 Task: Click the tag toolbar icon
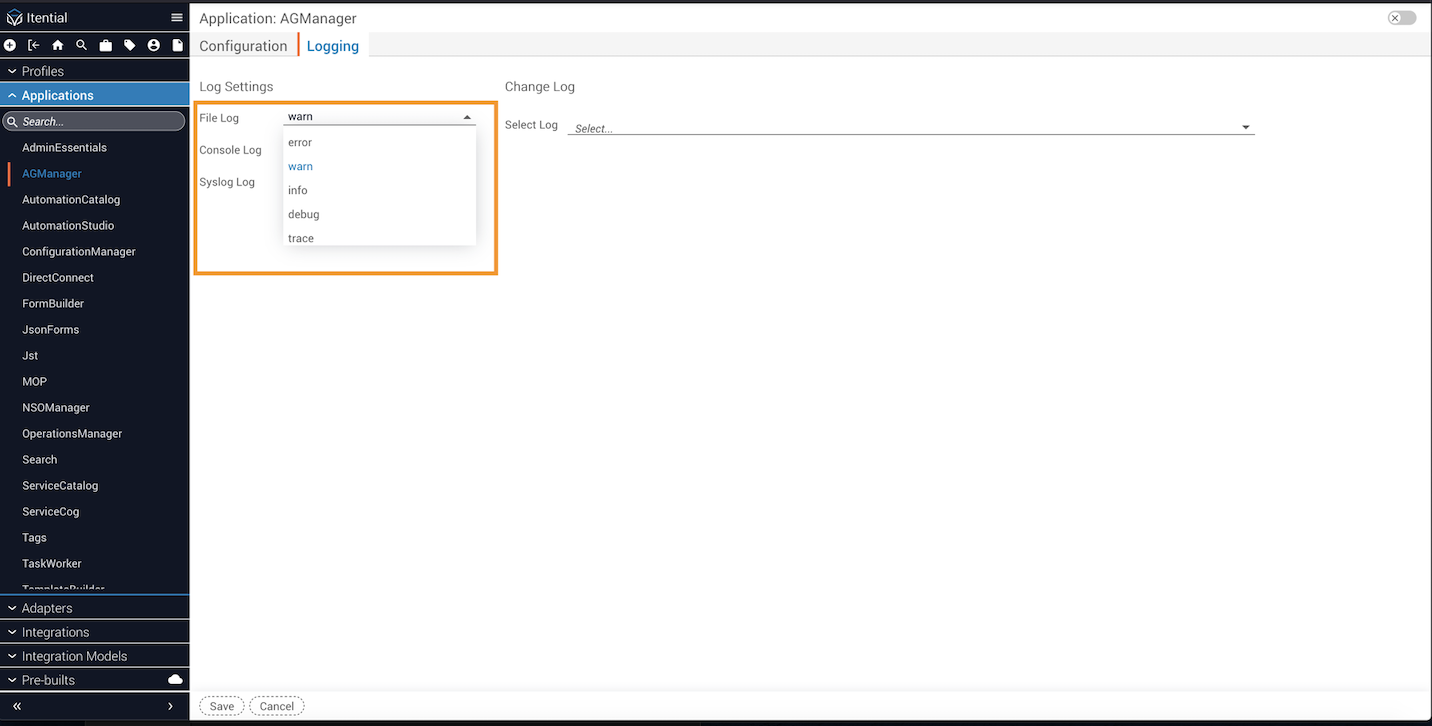click(130, 45)
